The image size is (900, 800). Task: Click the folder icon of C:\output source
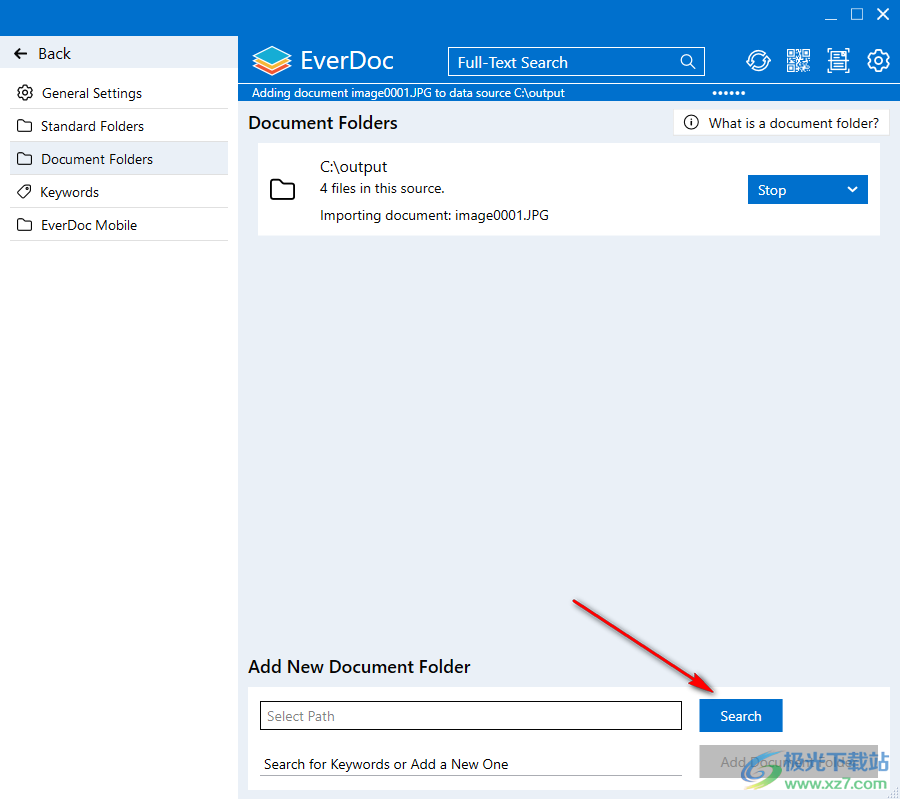pyautogui.click(x=282, y=189)
